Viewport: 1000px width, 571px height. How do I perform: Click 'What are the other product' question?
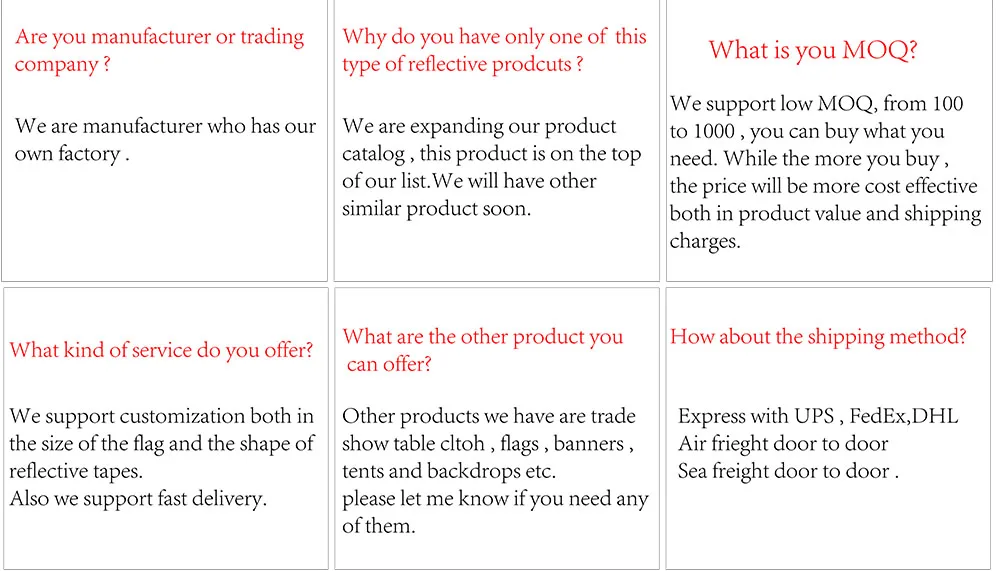[482, 350]
